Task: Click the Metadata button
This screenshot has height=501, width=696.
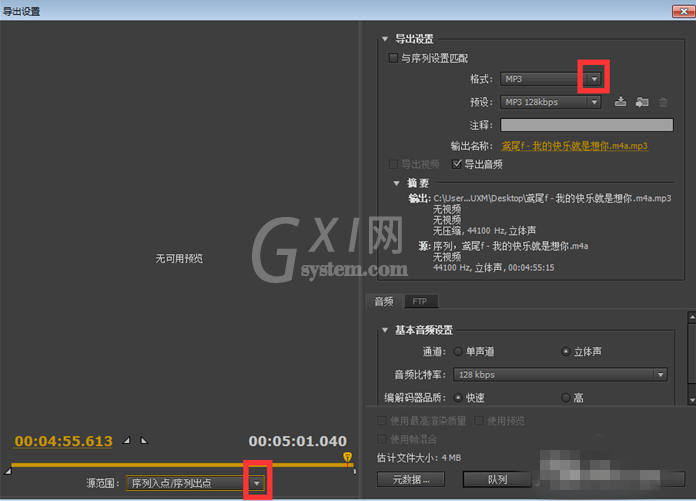Action: [x=411, y=479]
